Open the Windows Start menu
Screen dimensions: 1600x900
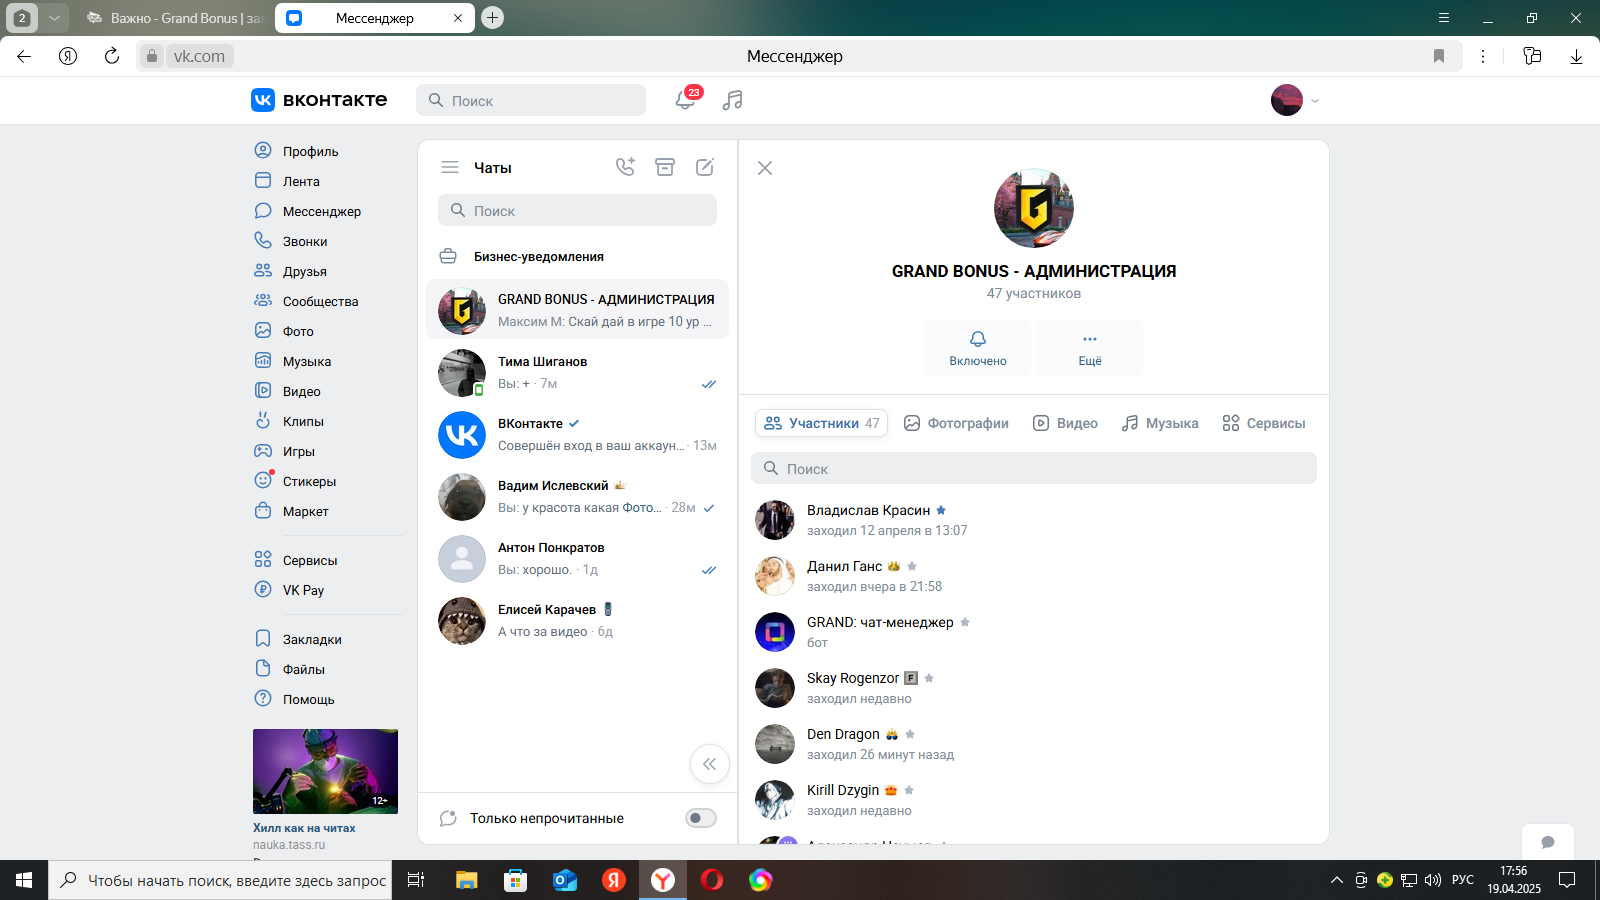24,880
